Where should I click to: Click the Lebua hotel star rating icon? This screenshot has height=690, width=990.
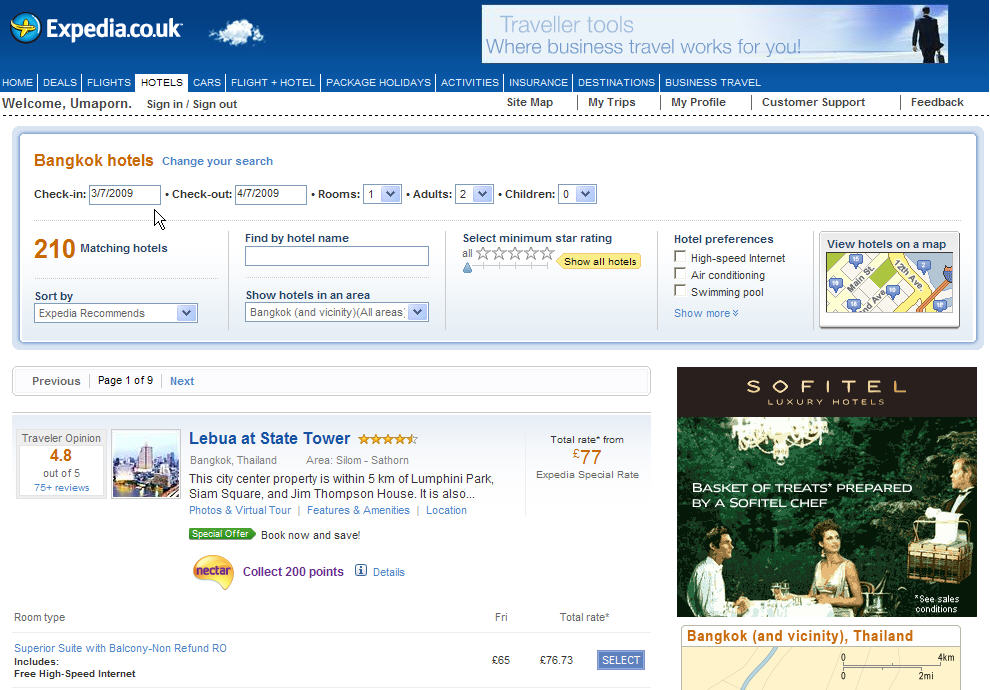[388, 438]
